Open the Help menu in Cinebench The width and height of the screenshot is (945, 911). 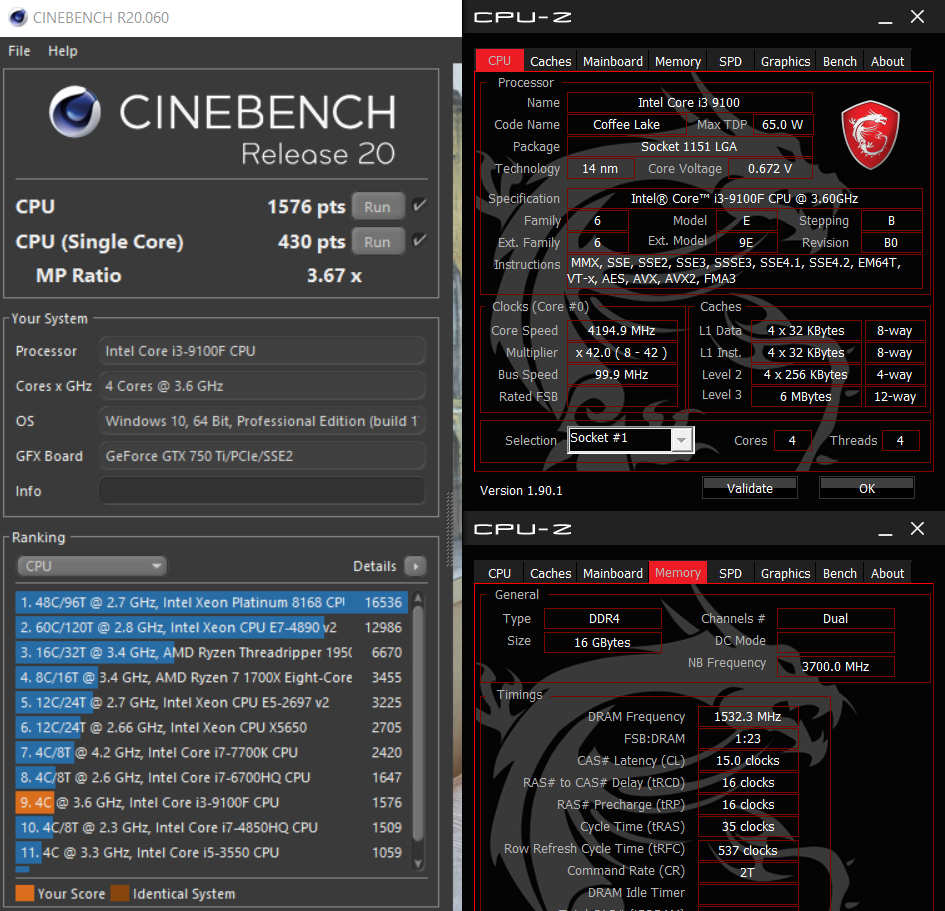(63, 51)
